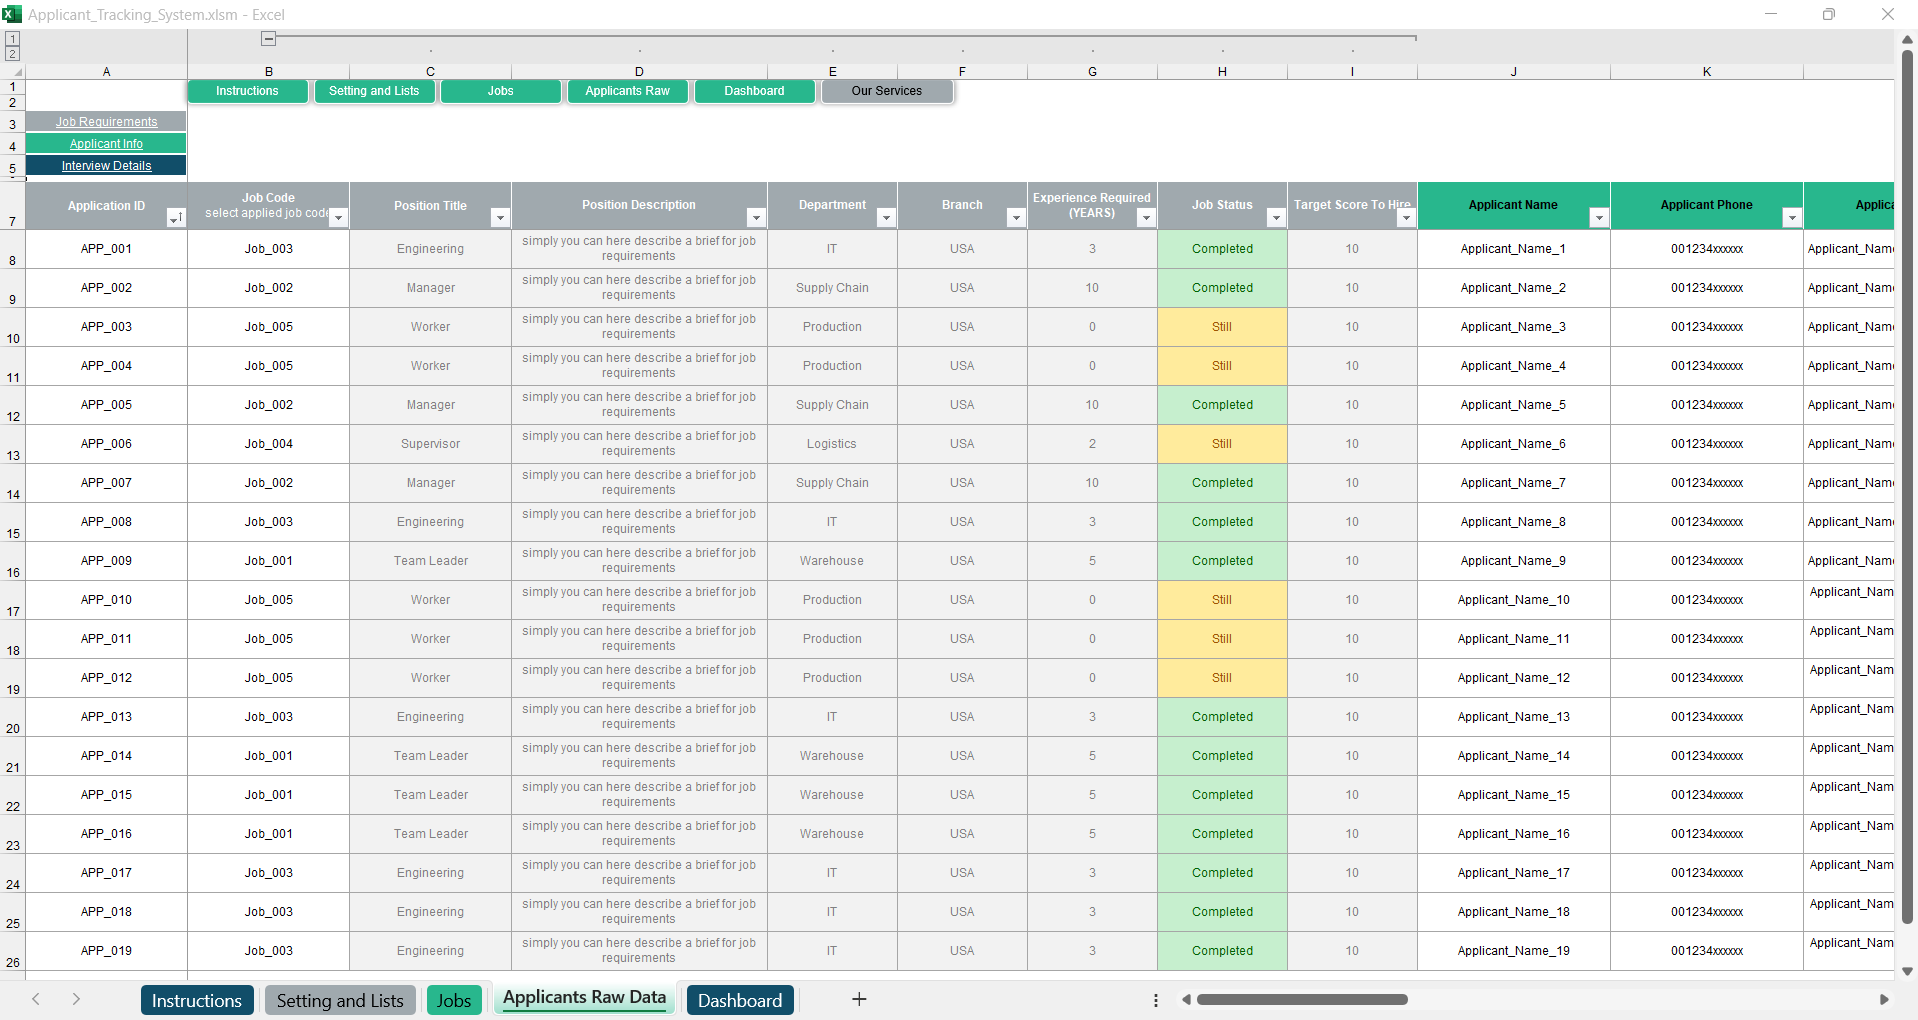Open the Application ID filter dropdown
1918x1020 pixels.
(x=175, y=218)
